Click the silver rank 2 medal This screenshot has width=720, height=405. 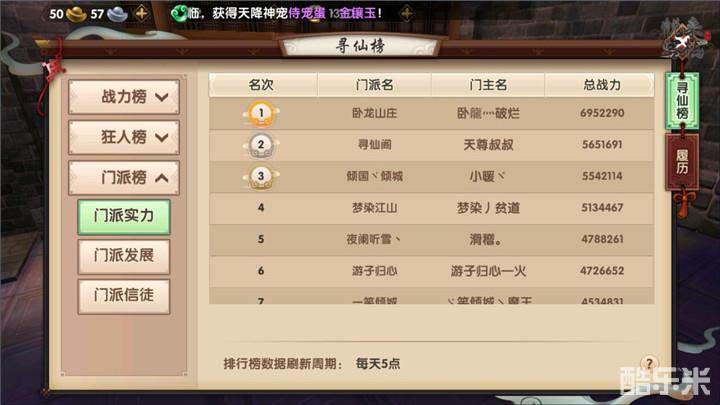click(261, 145)
